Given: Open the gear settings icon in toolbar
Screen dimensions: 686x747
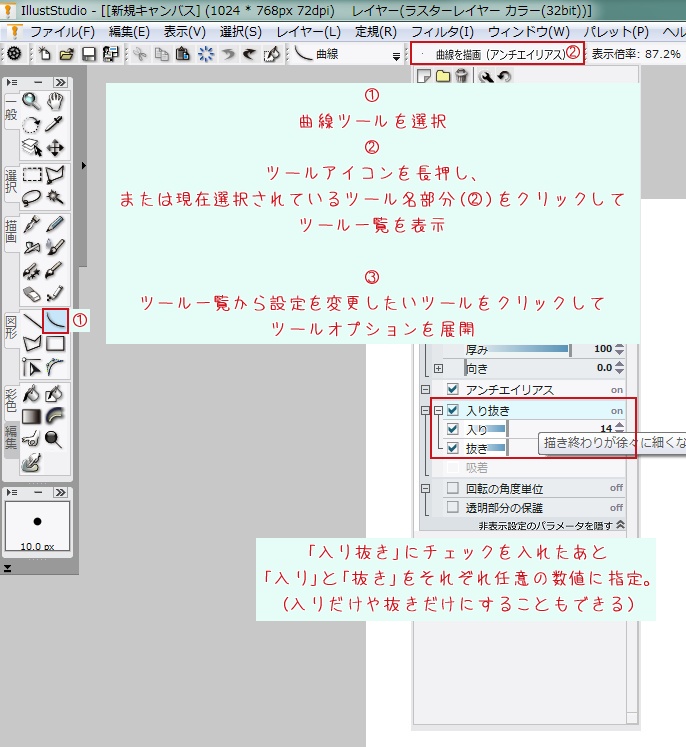Looking at the screenshot, I should coord(14,54).
